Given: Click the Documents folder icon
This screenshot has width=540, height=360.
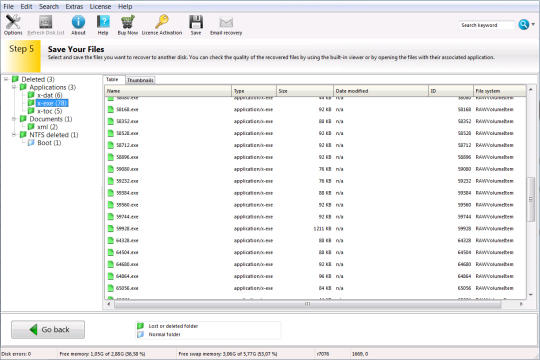Looking at the screenshot, I should click(x=23, y=119).
